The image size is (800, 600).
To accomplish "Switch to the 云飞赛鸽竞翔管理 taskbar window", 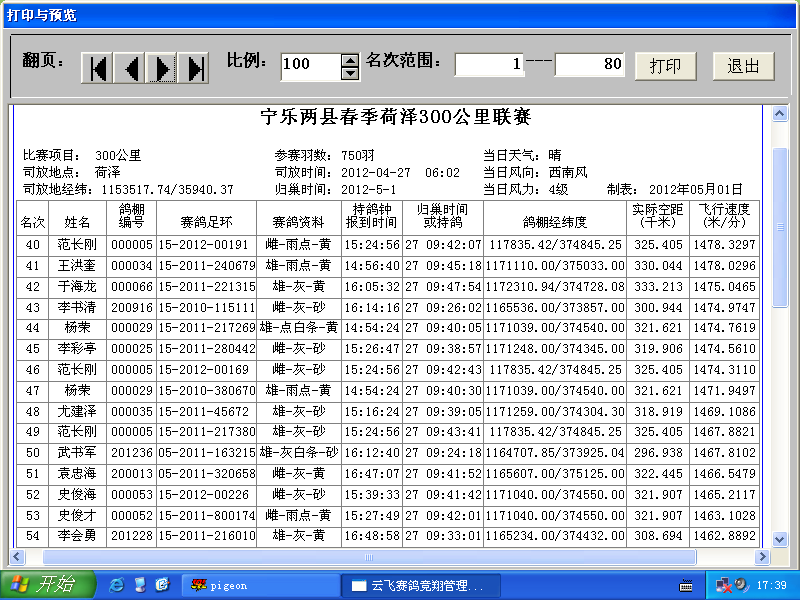I will [x=415, y=585].
